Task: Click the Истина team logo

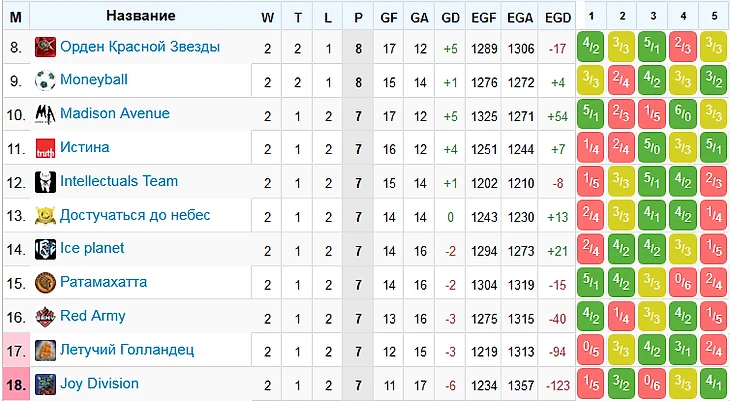Action: 45,148
